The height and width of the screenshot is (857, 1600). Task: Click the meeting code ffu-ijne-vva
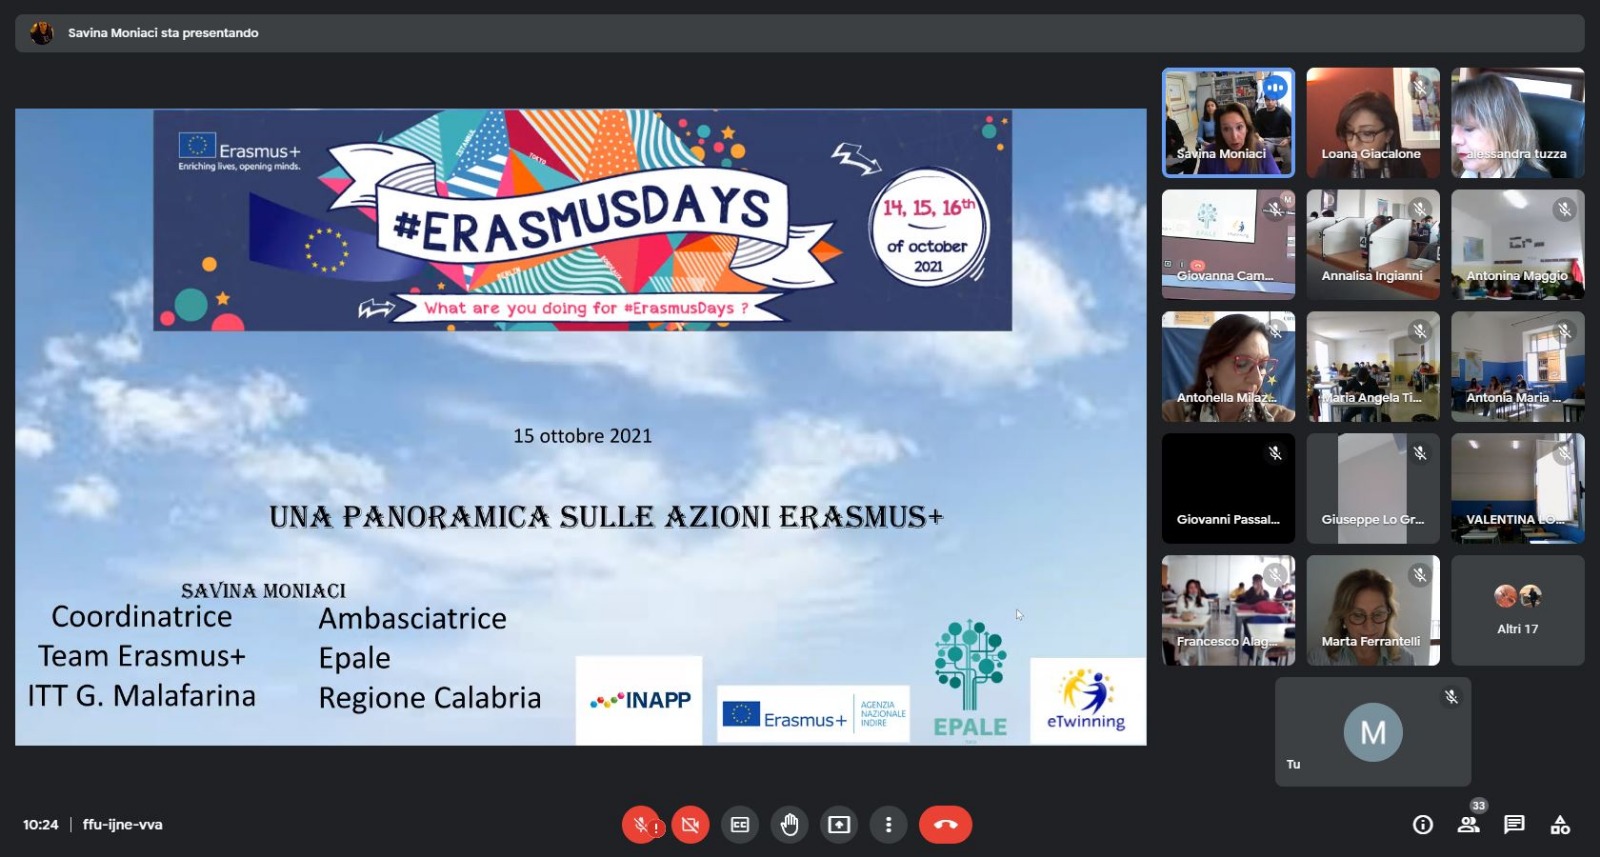[x=123, y=825]
